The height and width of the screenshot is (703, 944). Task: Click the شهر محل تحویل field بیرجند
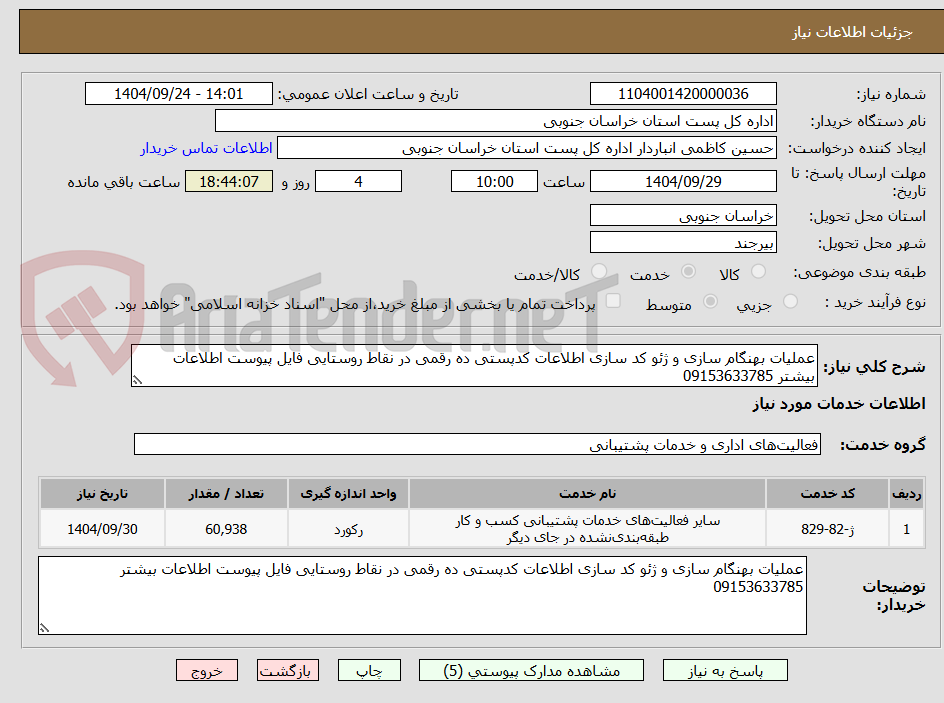pos(683,241)
